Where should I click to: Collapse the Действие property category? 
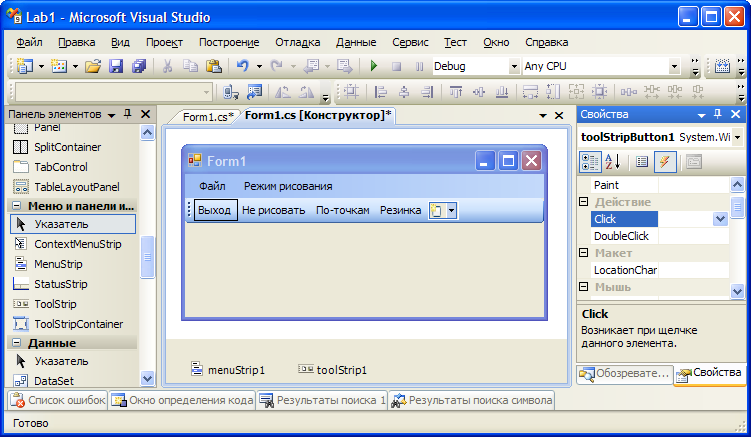[x=583, y=201]
